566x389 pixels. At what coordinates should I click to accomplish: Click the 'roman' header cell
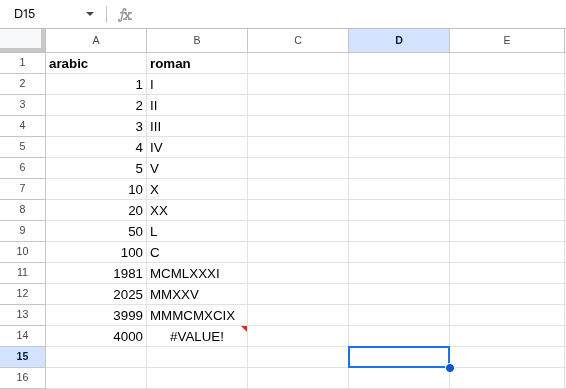point(197,63)
